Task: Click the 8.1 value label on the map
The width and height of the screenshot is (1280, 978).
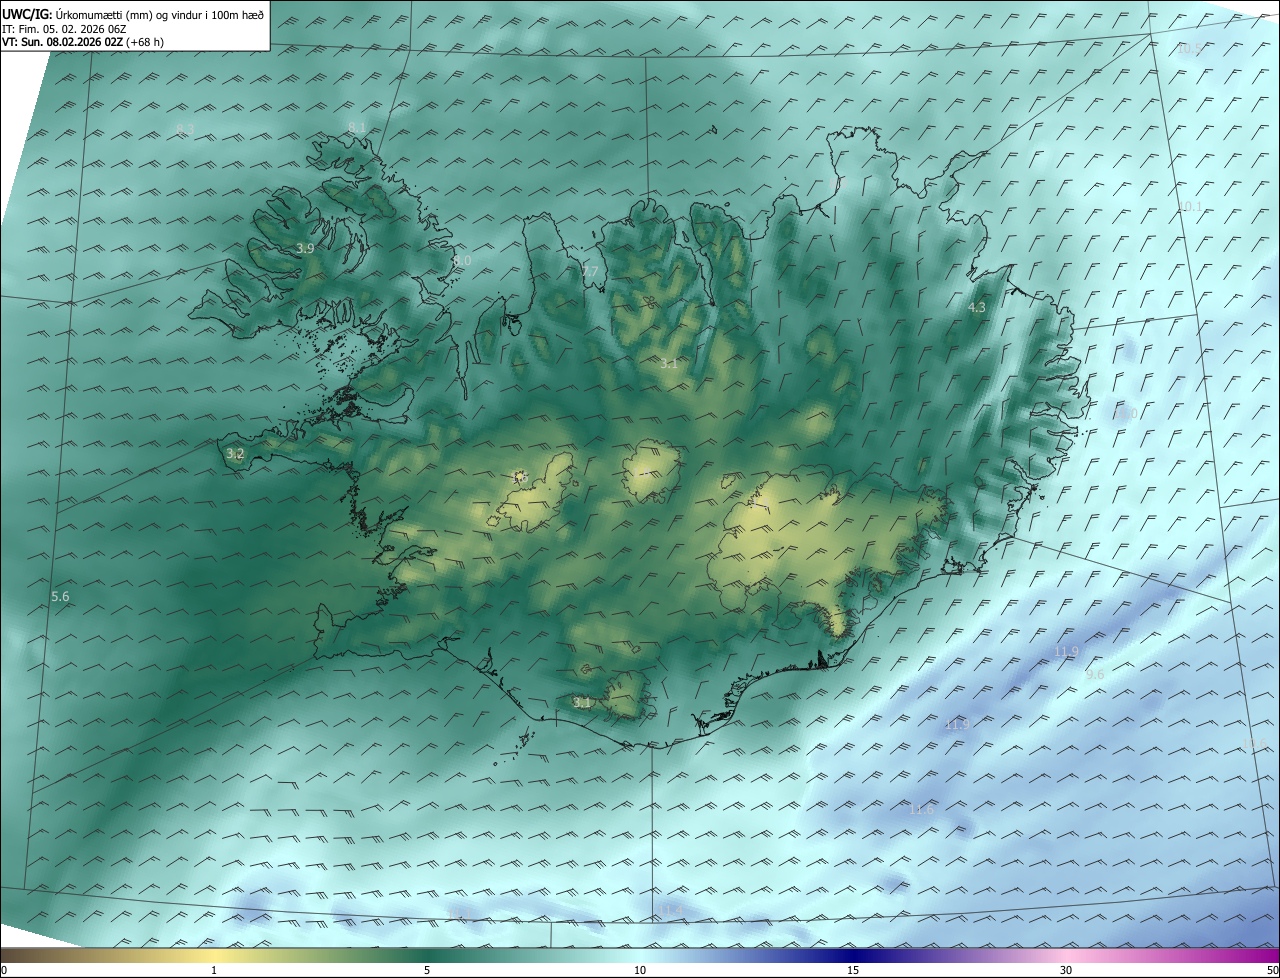Action: pos(357,127)
